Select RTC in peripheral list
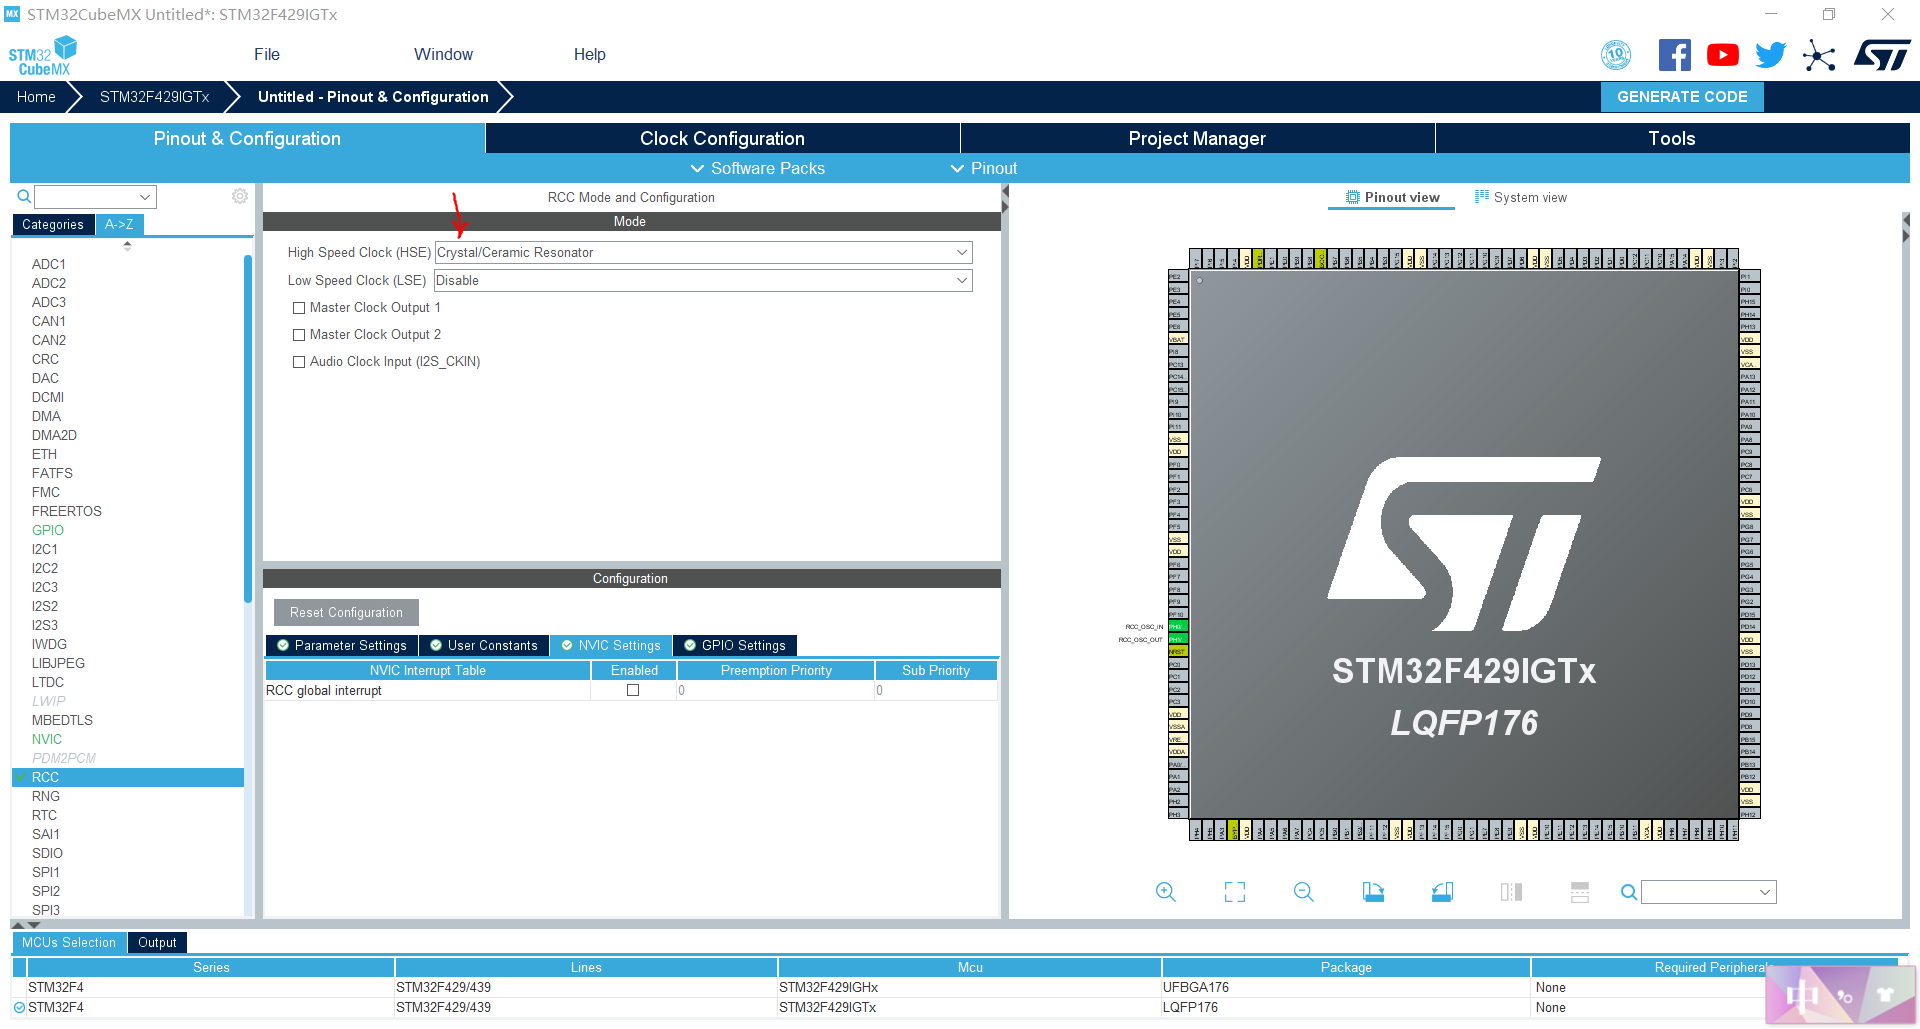The image size is (1920, 1029). click(44, 816)
